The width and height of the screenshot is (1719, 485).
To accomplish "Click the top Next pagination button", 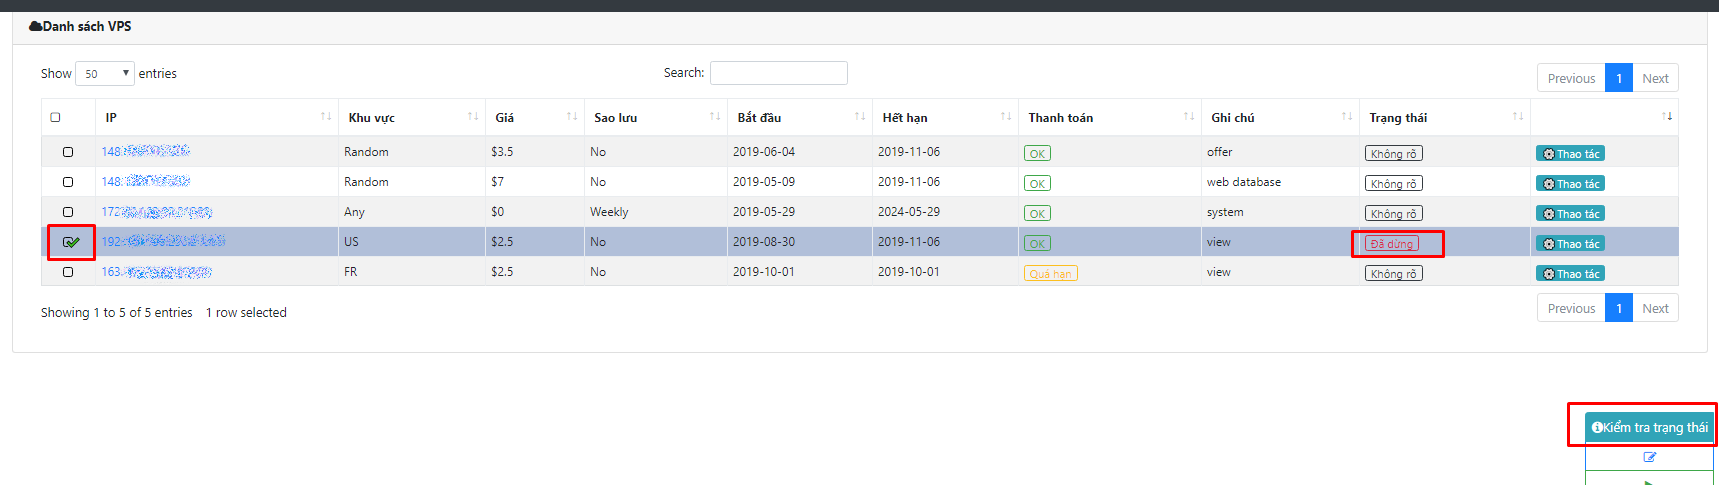I will pos(1655,78).
